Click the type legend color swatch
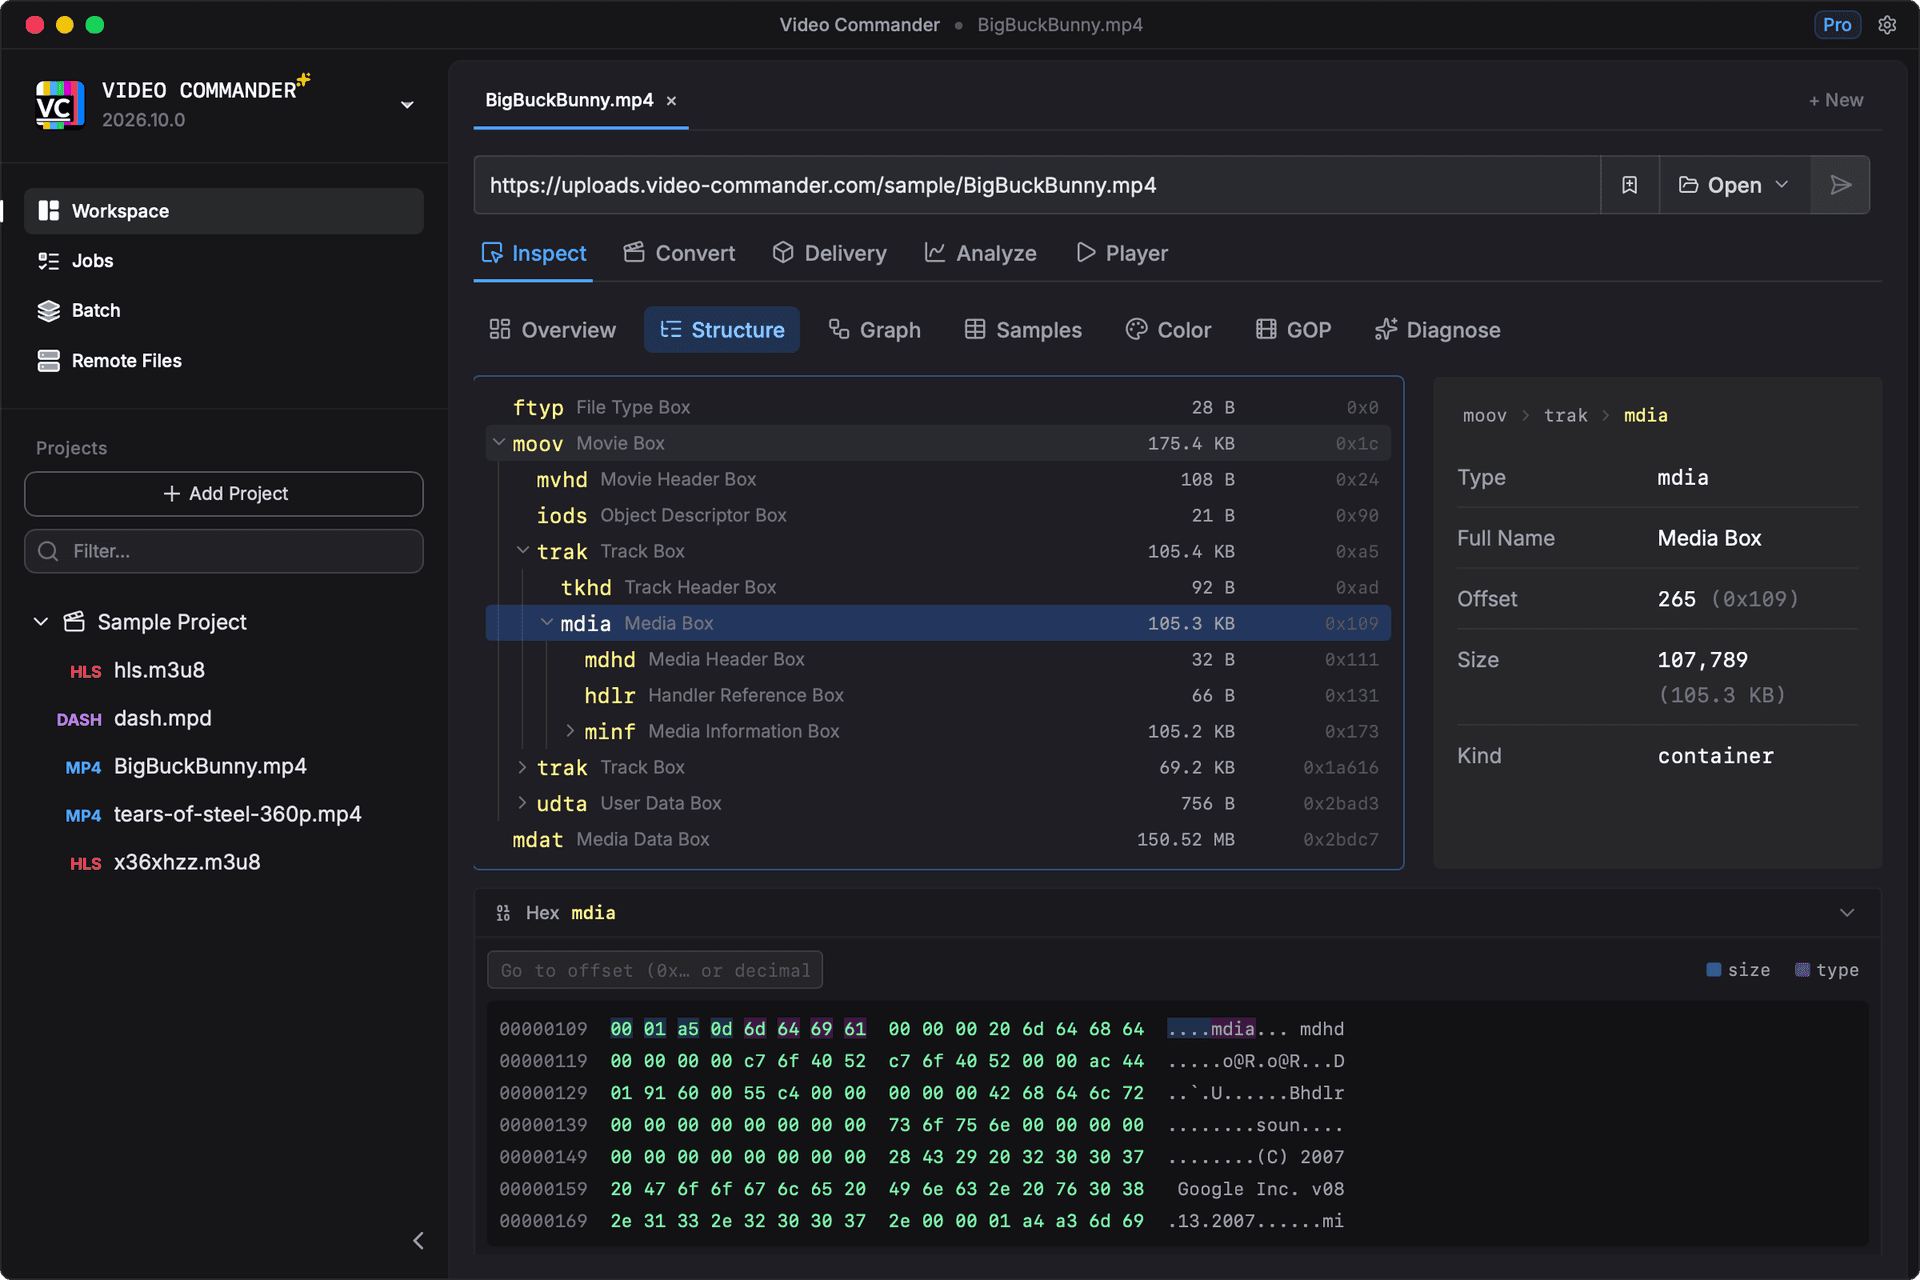 (x=1802, y=970)
